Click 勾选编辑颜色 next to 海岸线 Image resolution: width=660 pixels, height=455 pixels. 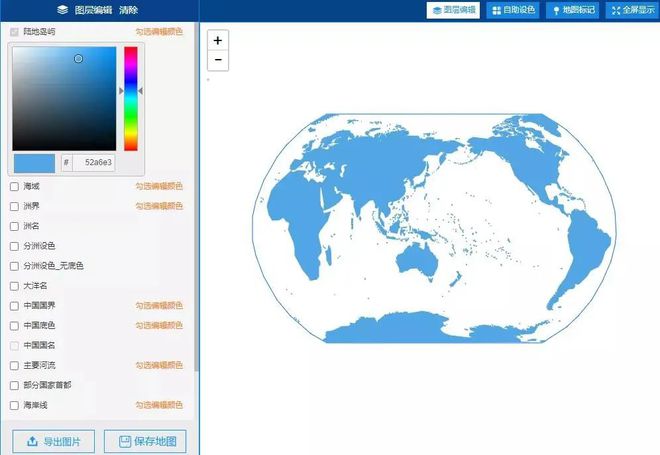tap(159, 405)
